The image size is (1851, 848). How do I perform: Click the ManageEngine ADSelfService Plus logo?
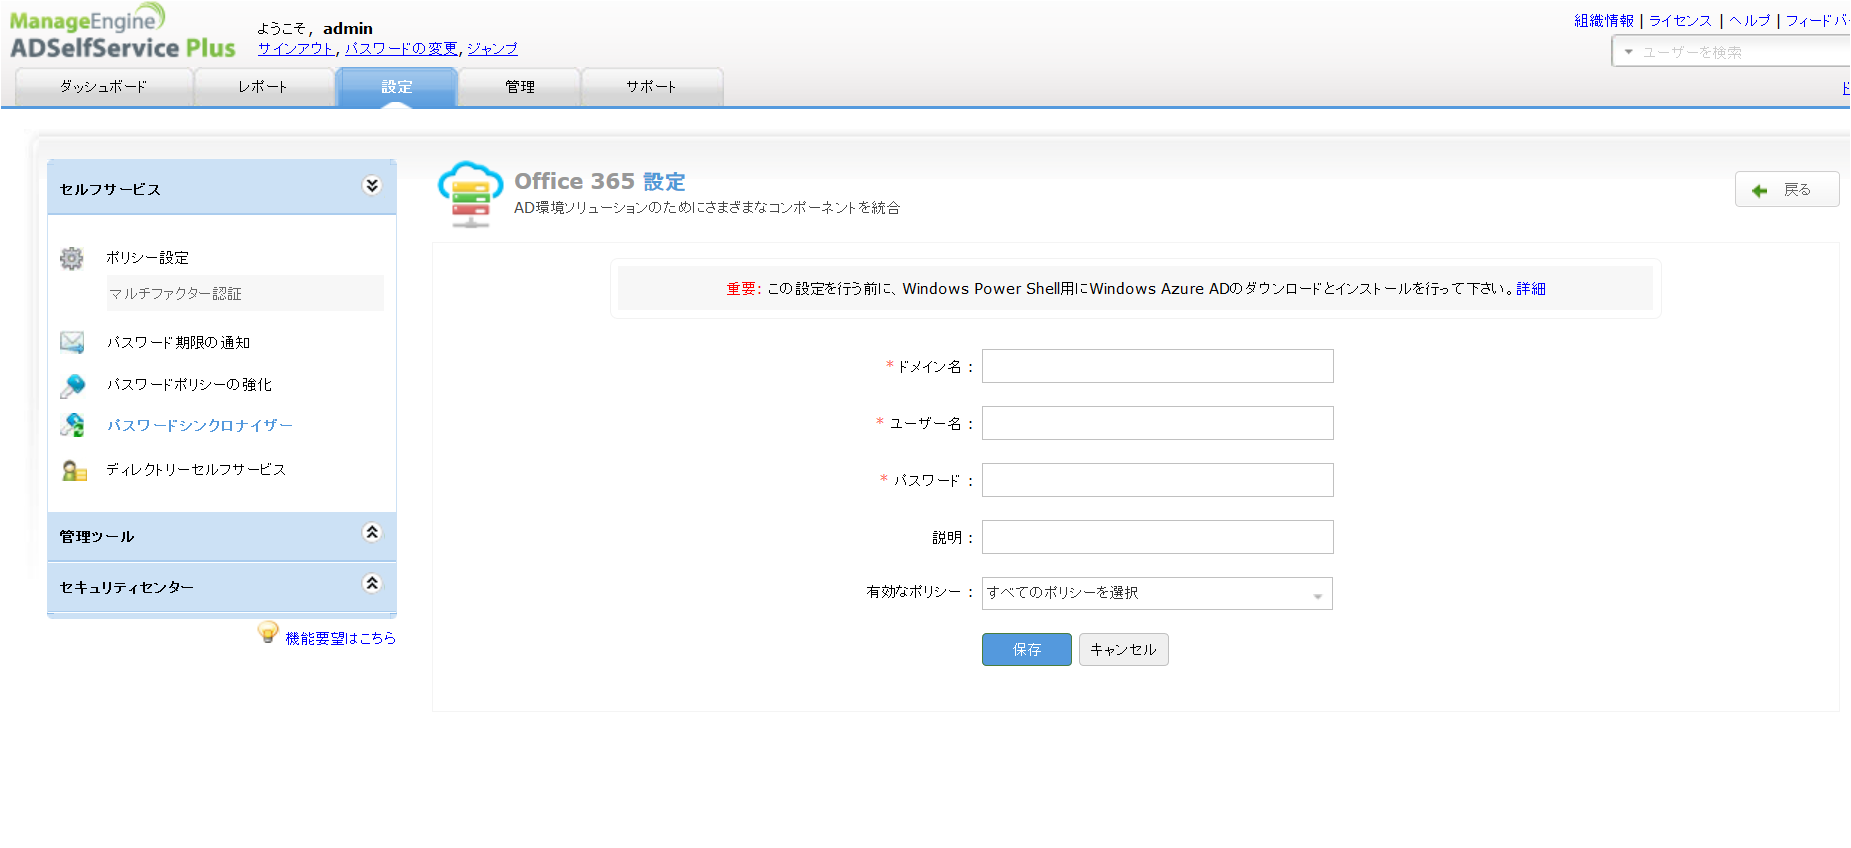pos(123,33)
